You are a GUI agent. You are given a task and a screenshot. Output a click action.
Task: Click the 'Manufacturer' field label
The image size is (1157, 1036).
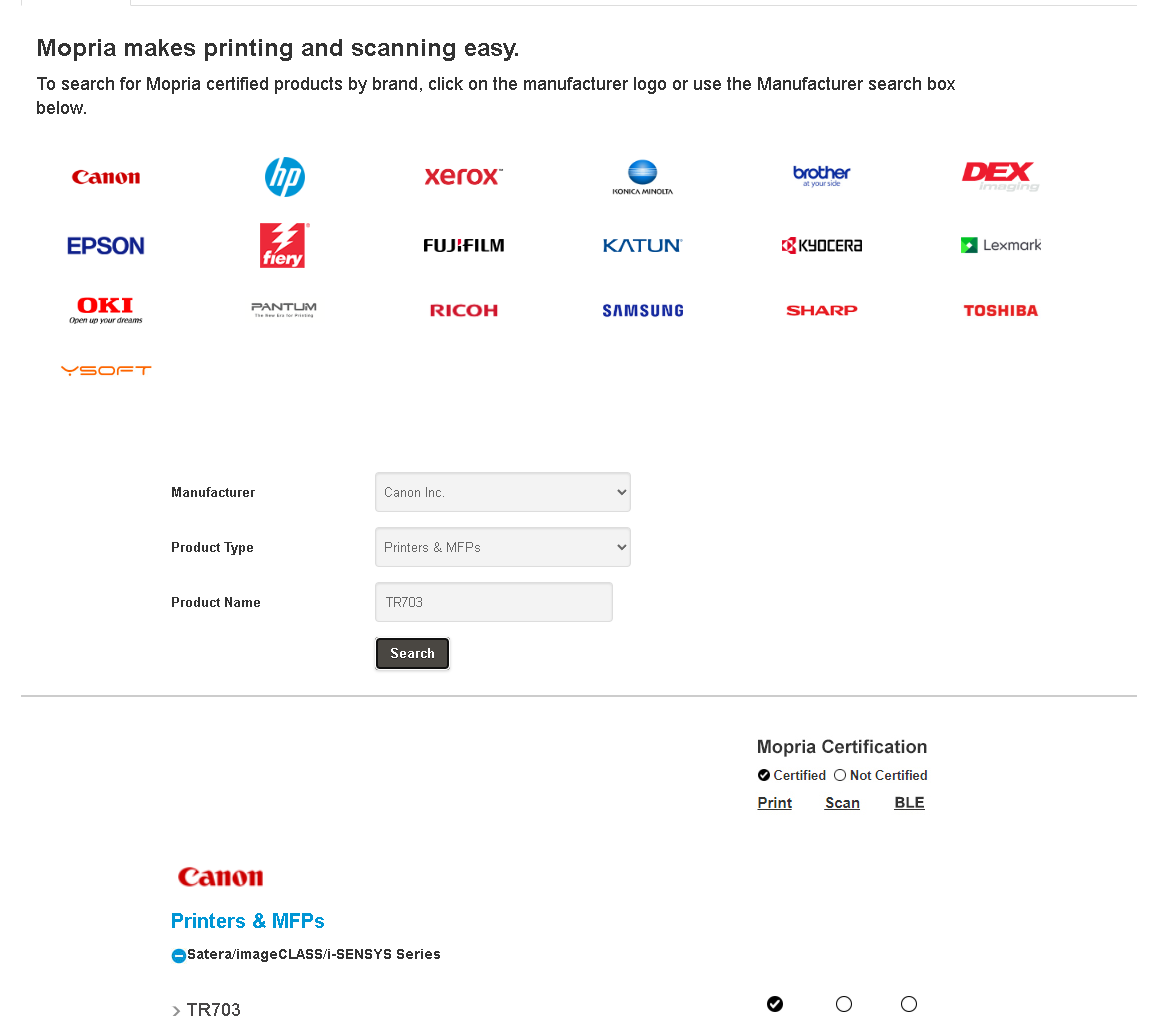click(x=213, y=492)
